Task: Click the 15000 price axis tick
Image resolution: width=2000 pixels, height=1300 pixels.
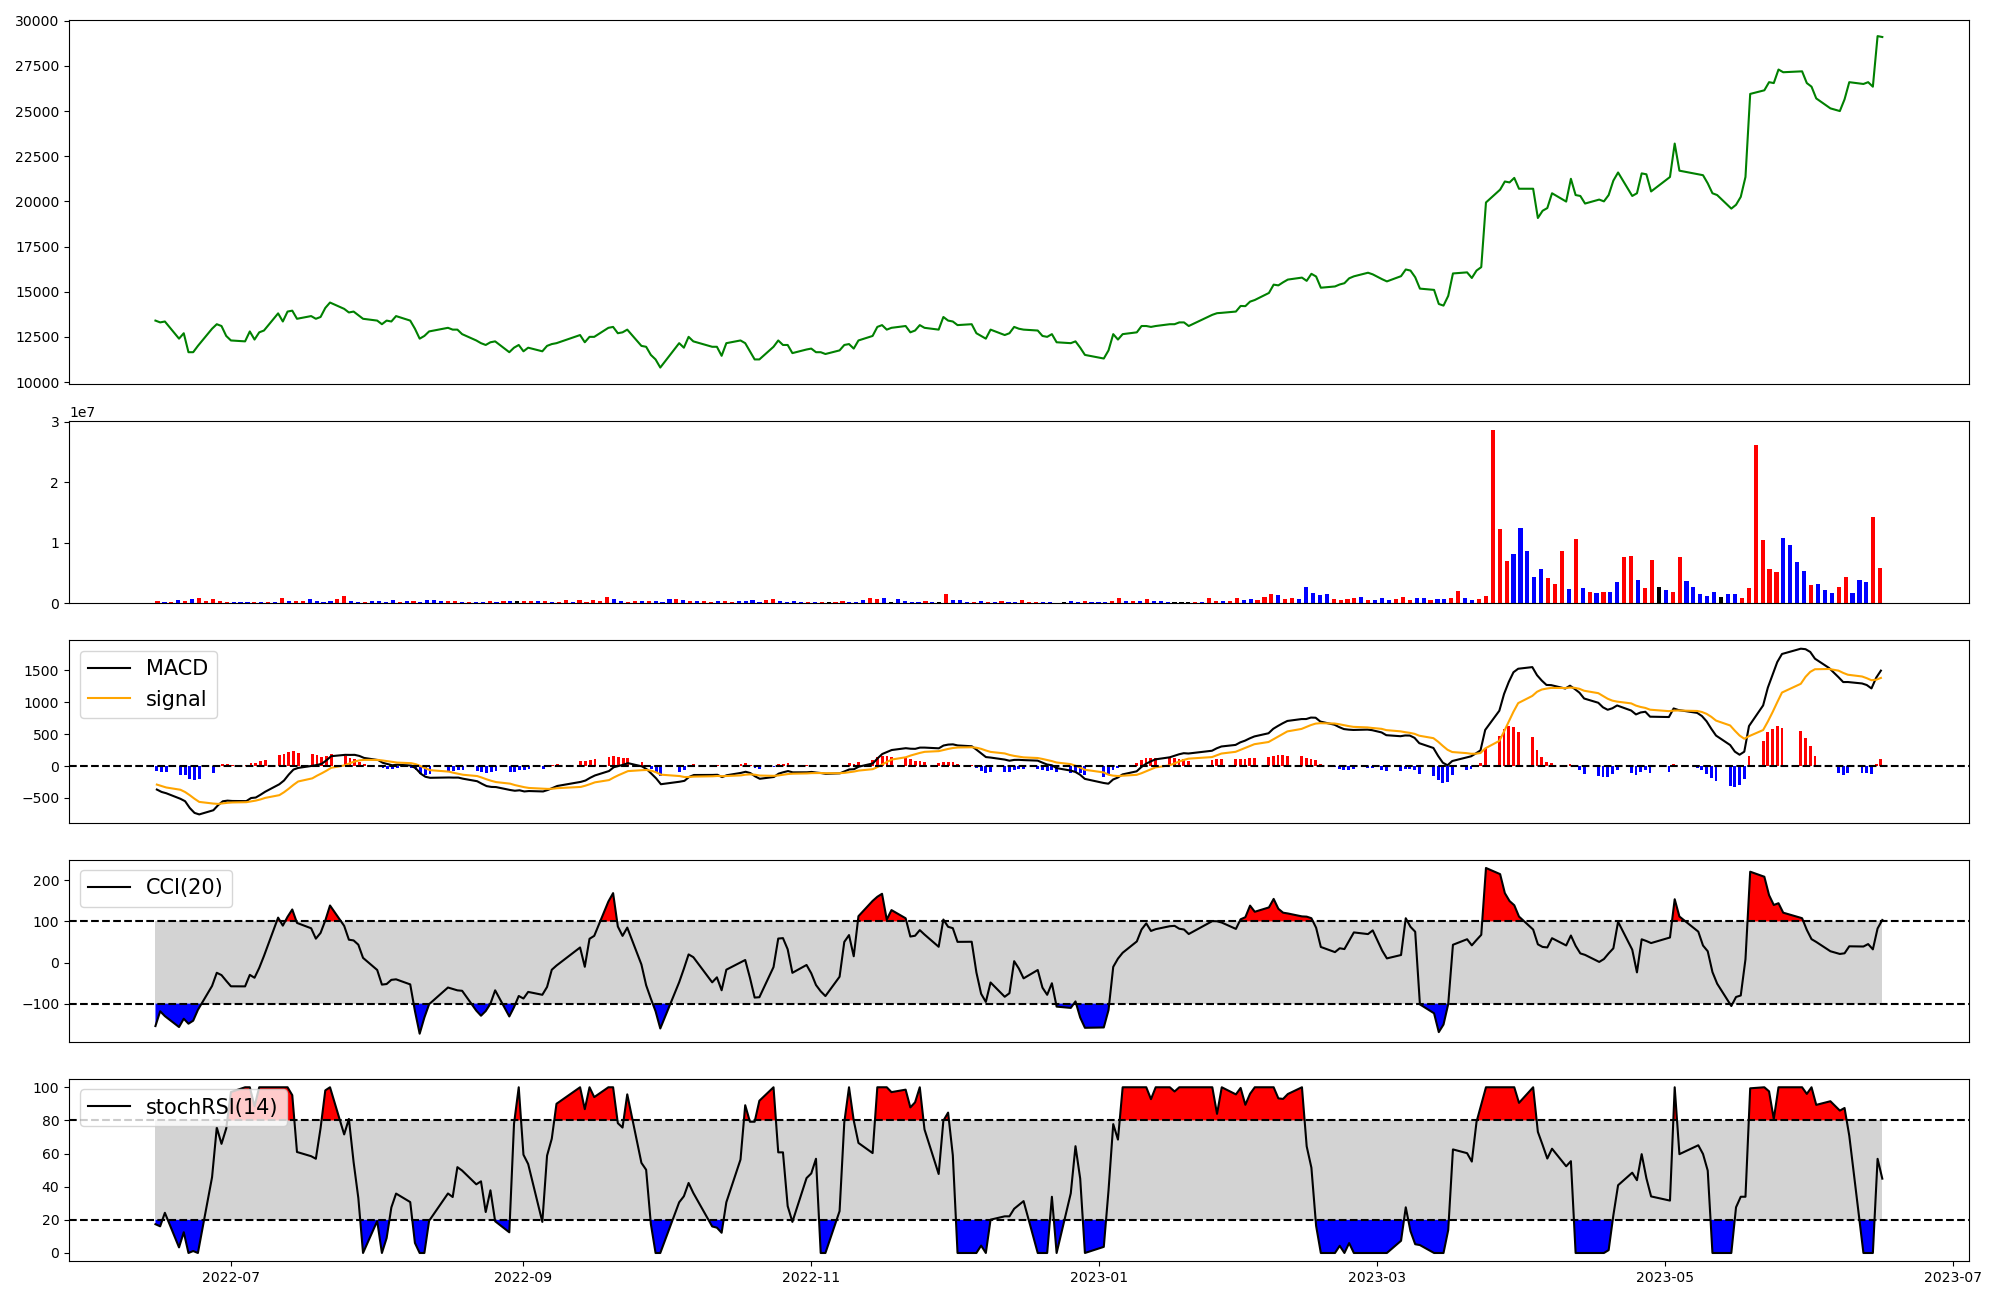Action: coord(36,292)
